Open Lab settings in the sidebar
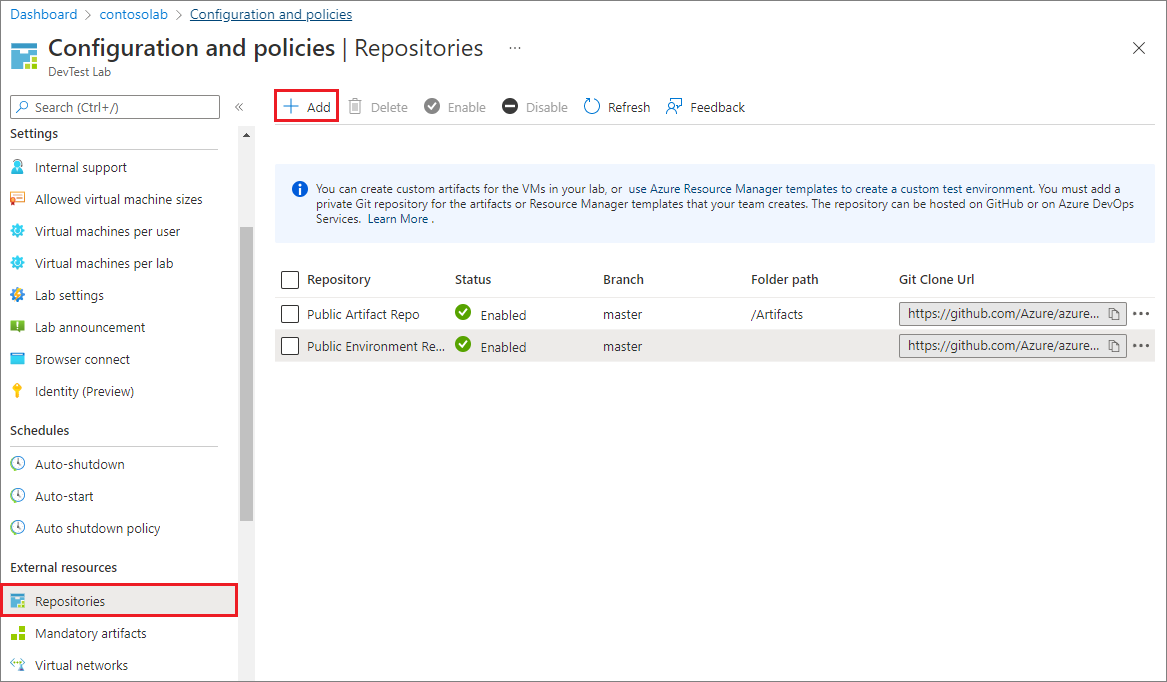The height and width of the screenshot is (682, 1167). [73, 295]
